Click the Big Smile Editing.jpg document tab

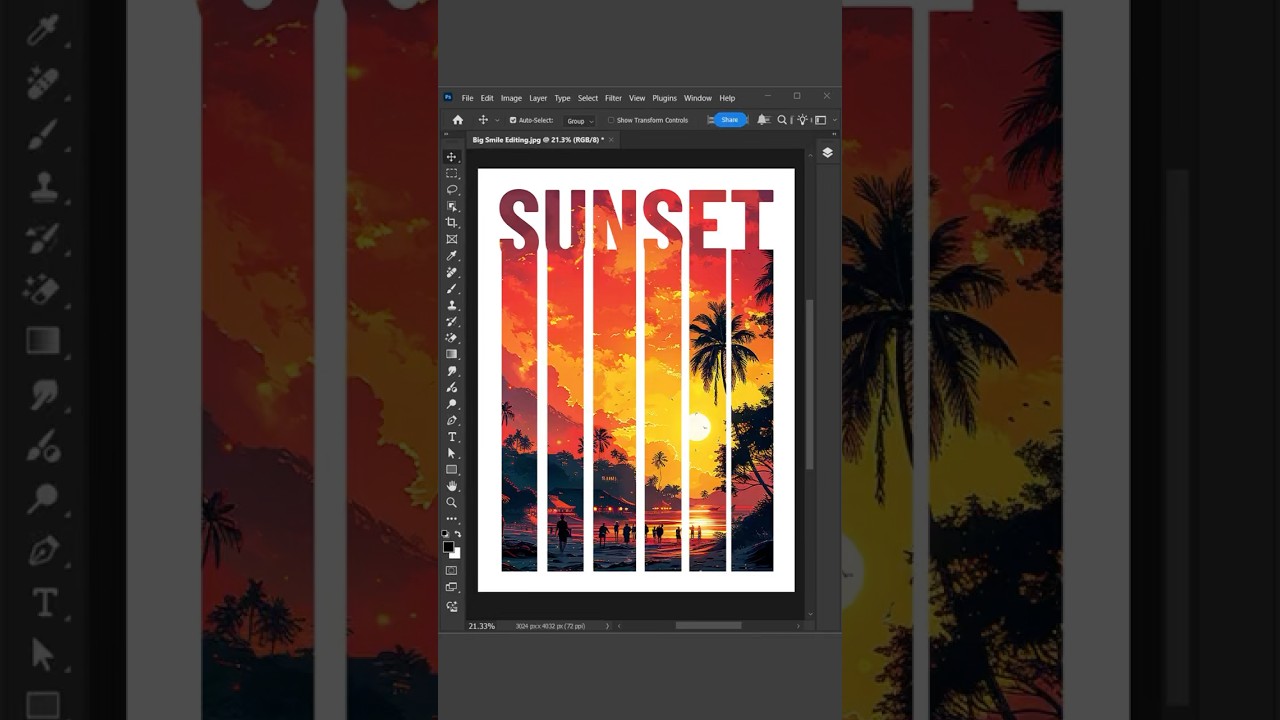click(x=538, y=140)
